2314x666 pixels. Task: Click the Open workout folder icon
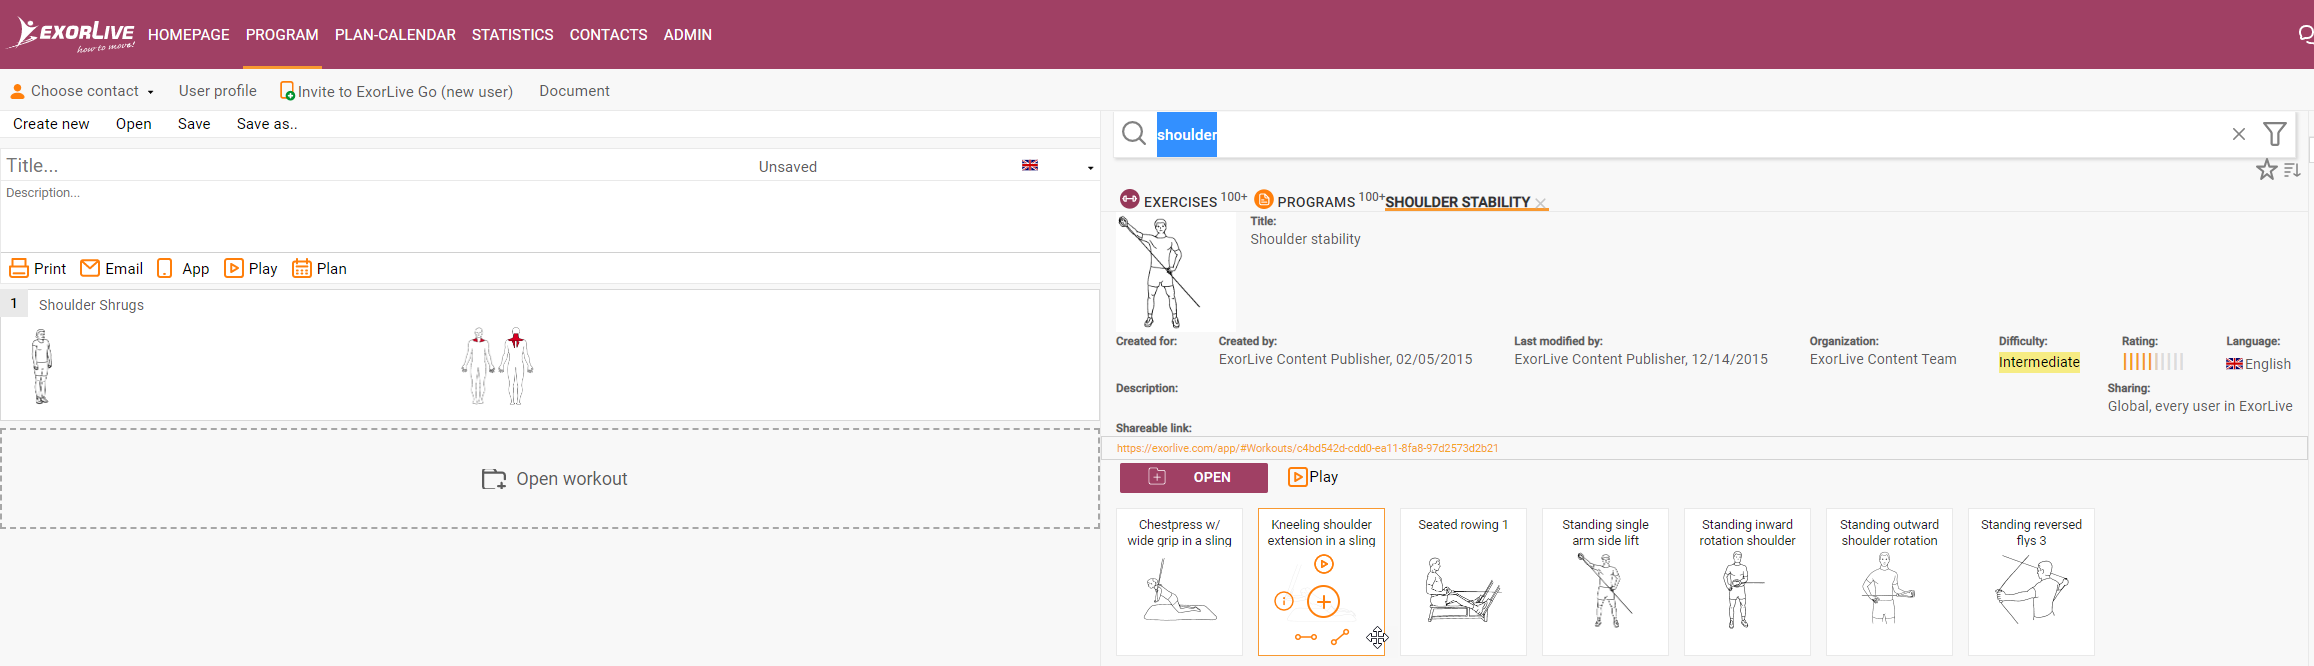pyautogui.click(x=494, y=479)
